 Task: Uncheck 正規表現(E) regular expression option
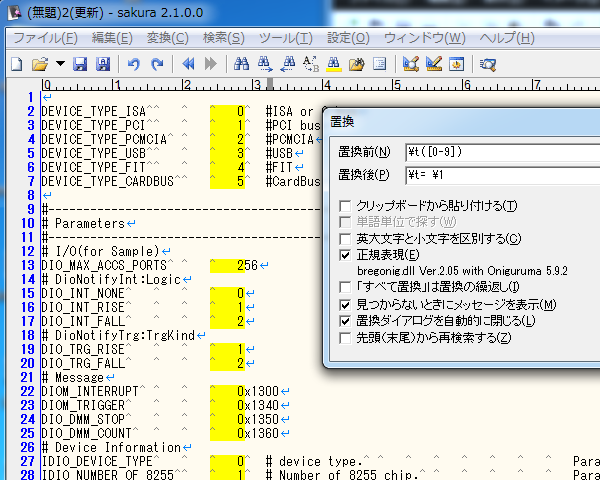click(x=345, y=255)
